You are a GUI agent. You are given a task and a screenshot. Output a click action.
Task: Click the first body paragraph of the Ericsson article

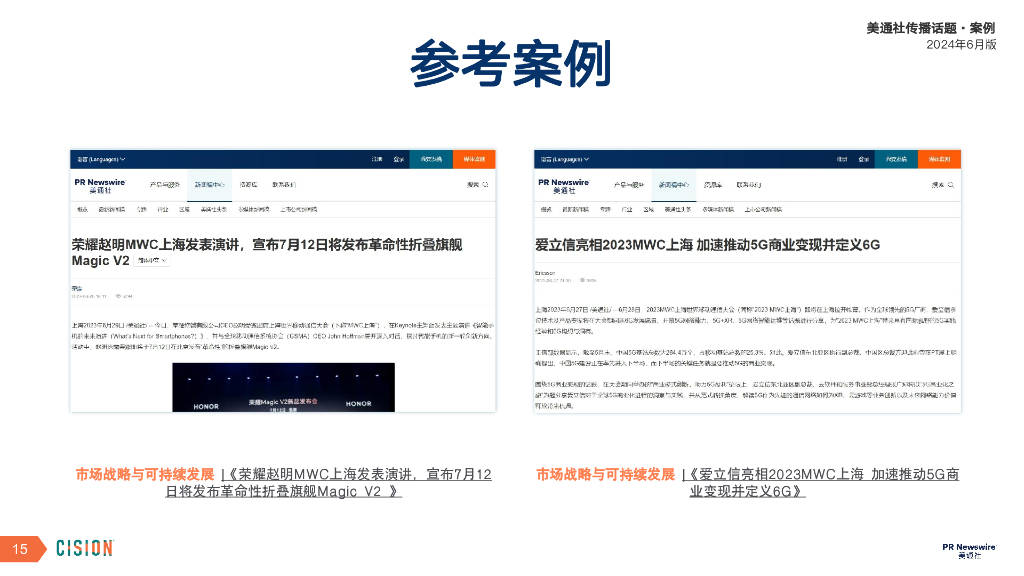pos(746,320)
